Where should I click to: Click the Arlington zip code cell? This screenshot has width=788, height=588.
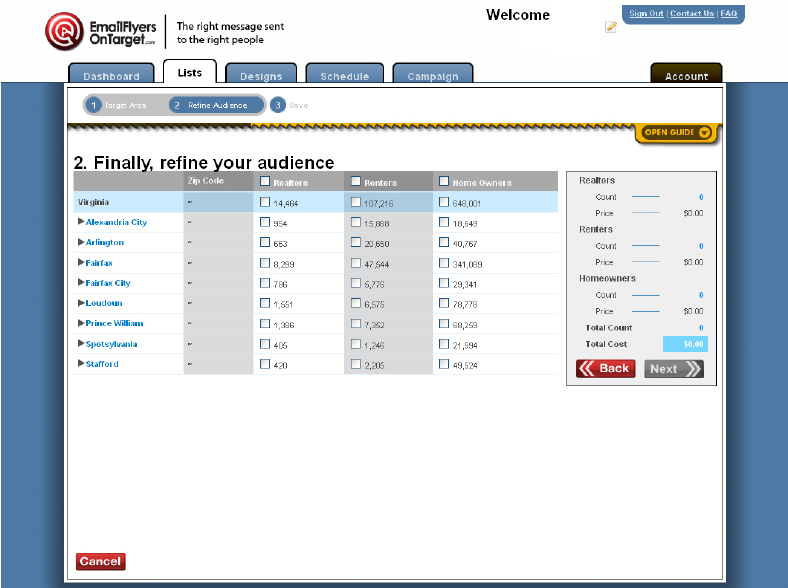point(218,242)
